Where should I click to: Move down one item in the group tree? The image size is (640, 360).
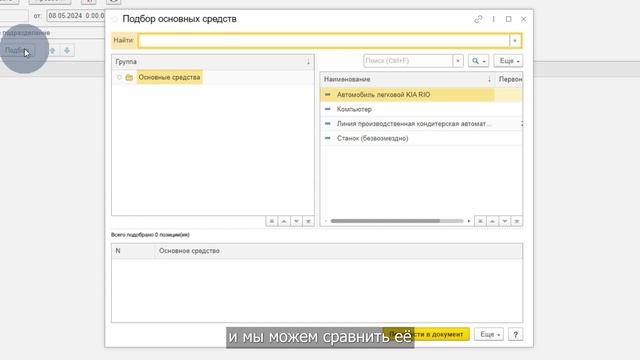(296, 221)
